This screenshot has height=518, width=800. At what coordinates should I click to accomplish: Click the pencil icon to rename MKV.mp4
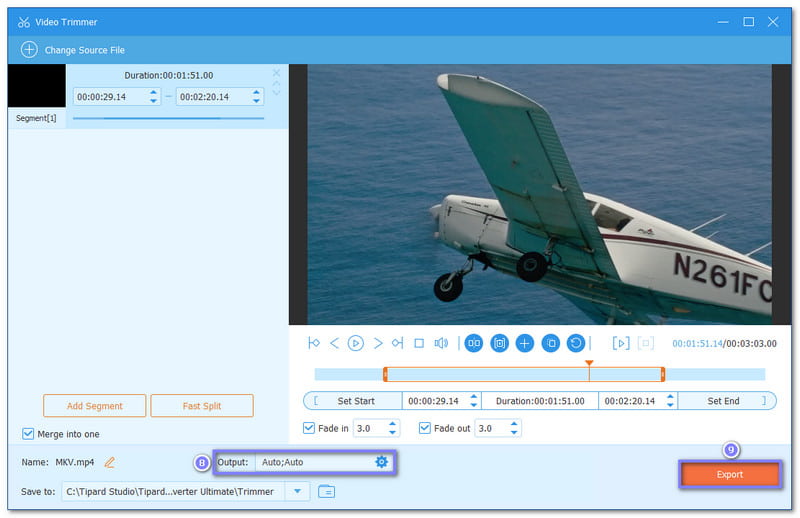coord(110,462)
